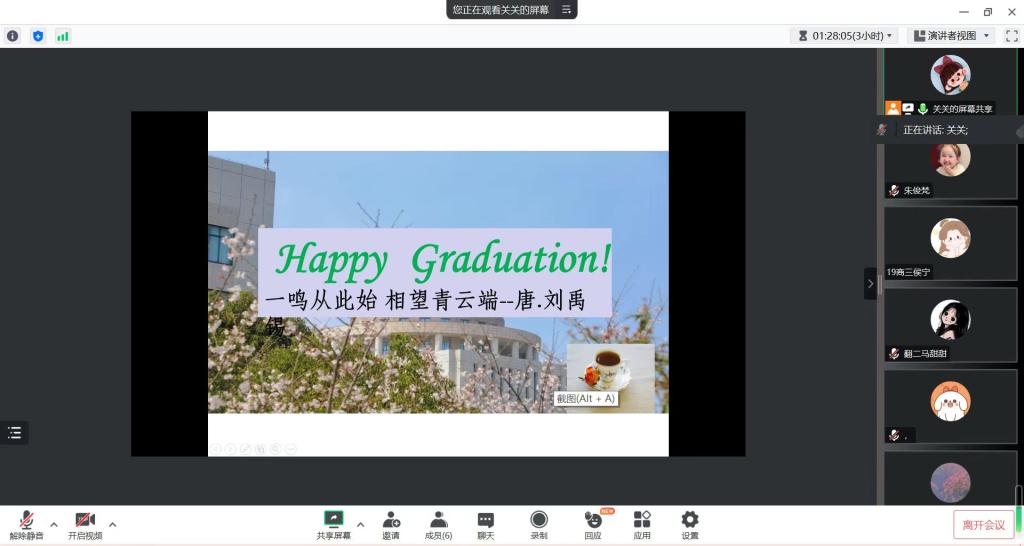Screen dimensions: 1024x546
Task: Click the 离开会议 leave meeting button
Action: 983,525
